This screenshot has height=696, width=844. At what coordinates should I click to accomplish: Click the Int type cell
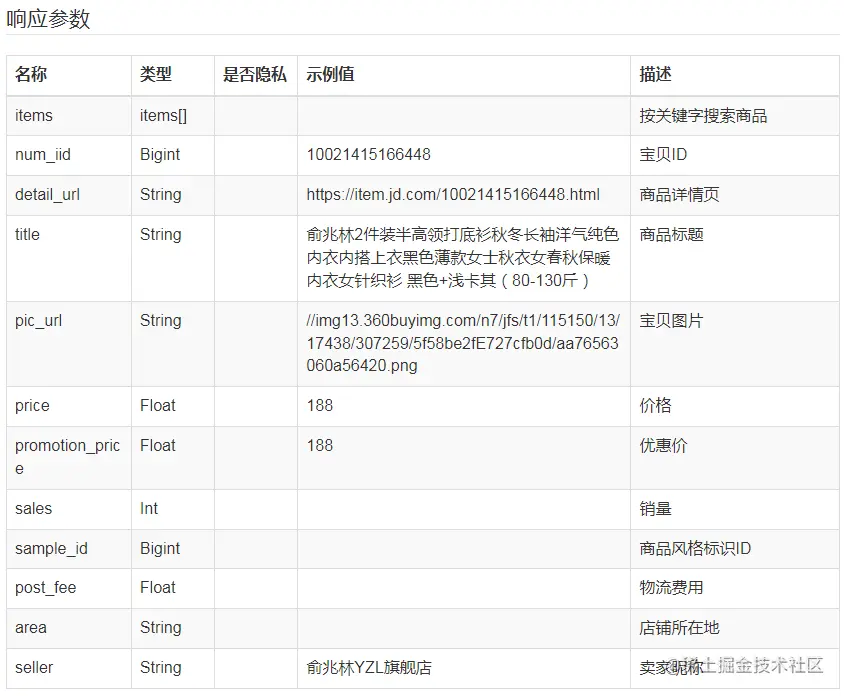coord(149,509)
